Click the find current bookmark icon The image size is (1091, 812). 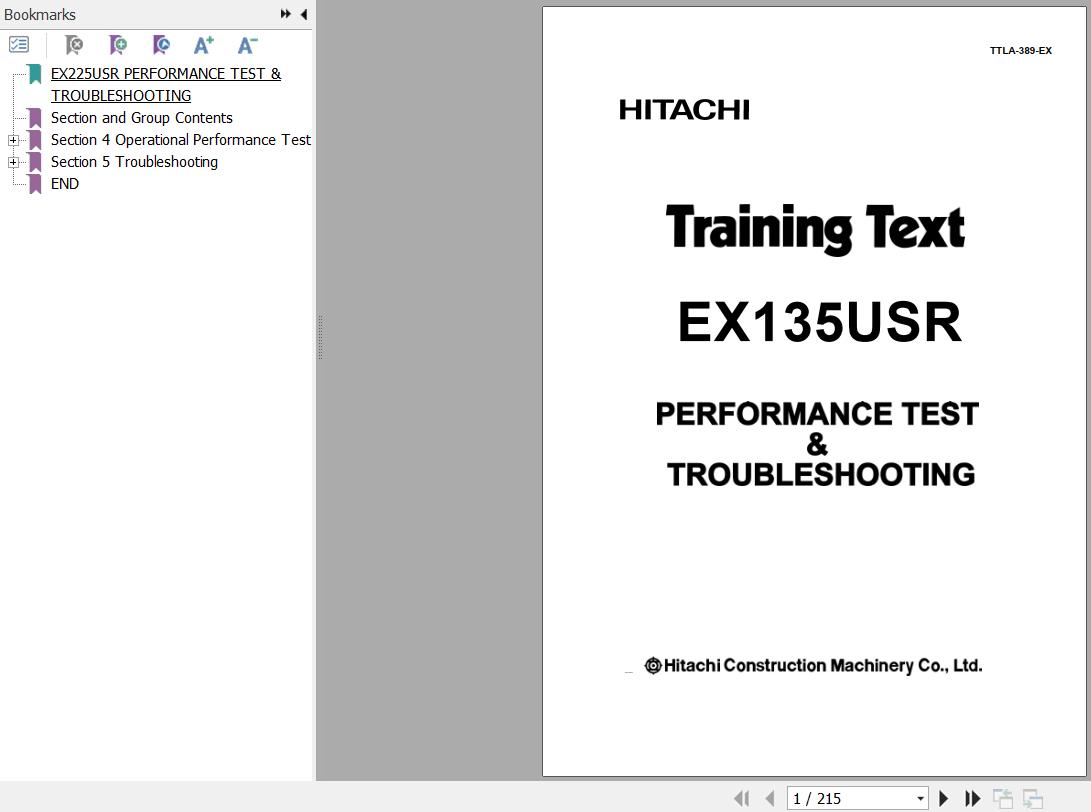click(161, 45)
